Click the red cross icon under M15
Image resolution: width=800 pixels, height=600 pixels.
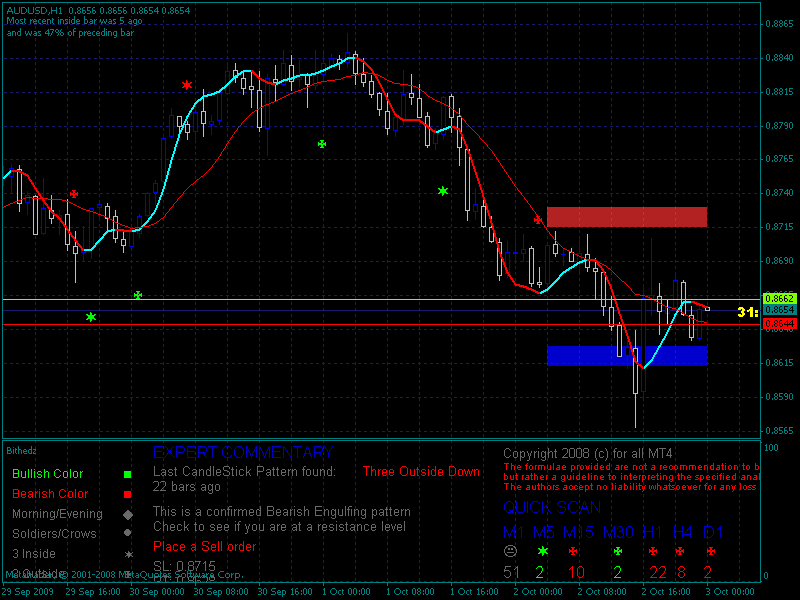573,551
